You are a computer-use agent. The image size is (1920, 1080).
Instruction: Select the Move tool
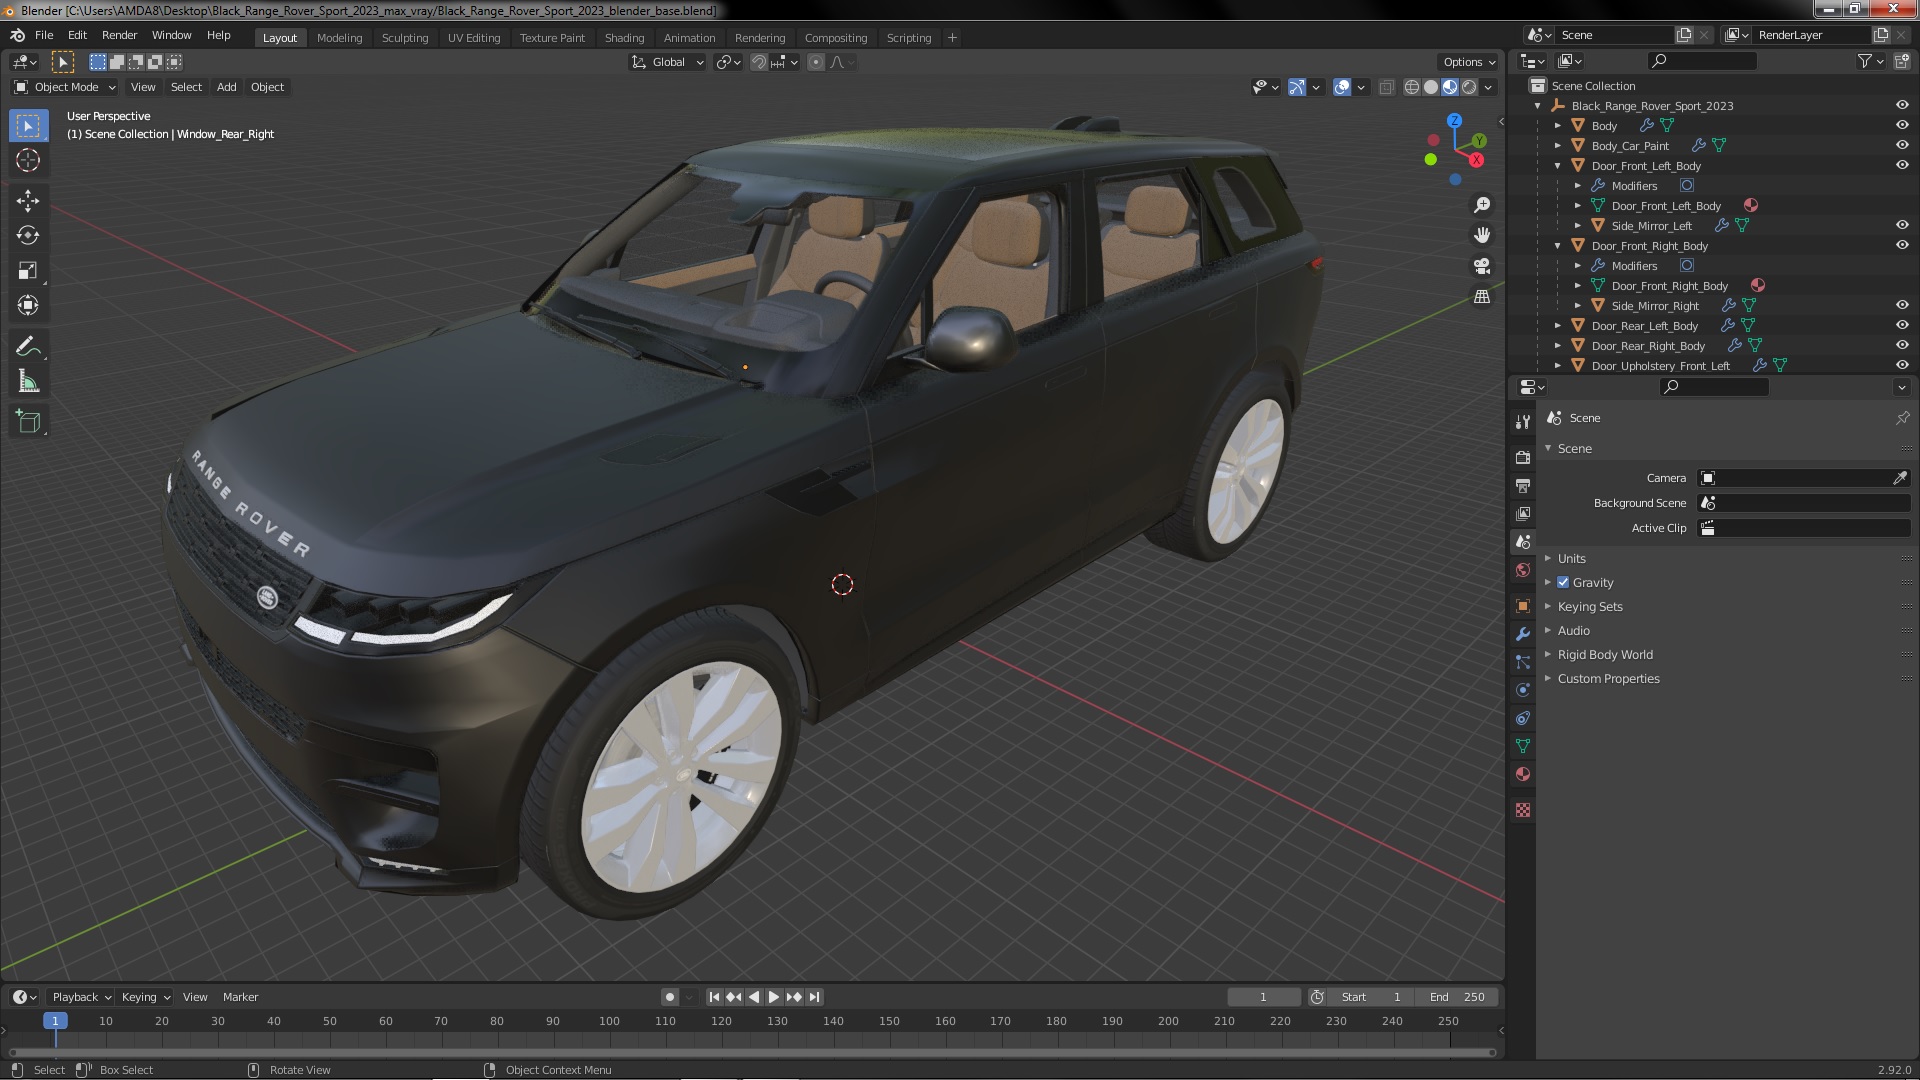pyautogui.click(x=28, y=201)
